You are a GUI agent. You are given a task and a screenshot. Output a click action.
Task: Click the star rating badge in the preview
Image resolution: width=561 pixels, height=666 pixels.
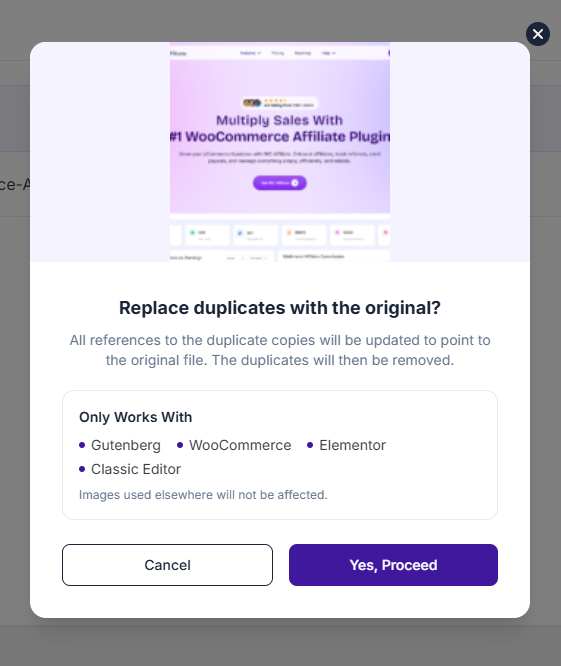[280, 103]
